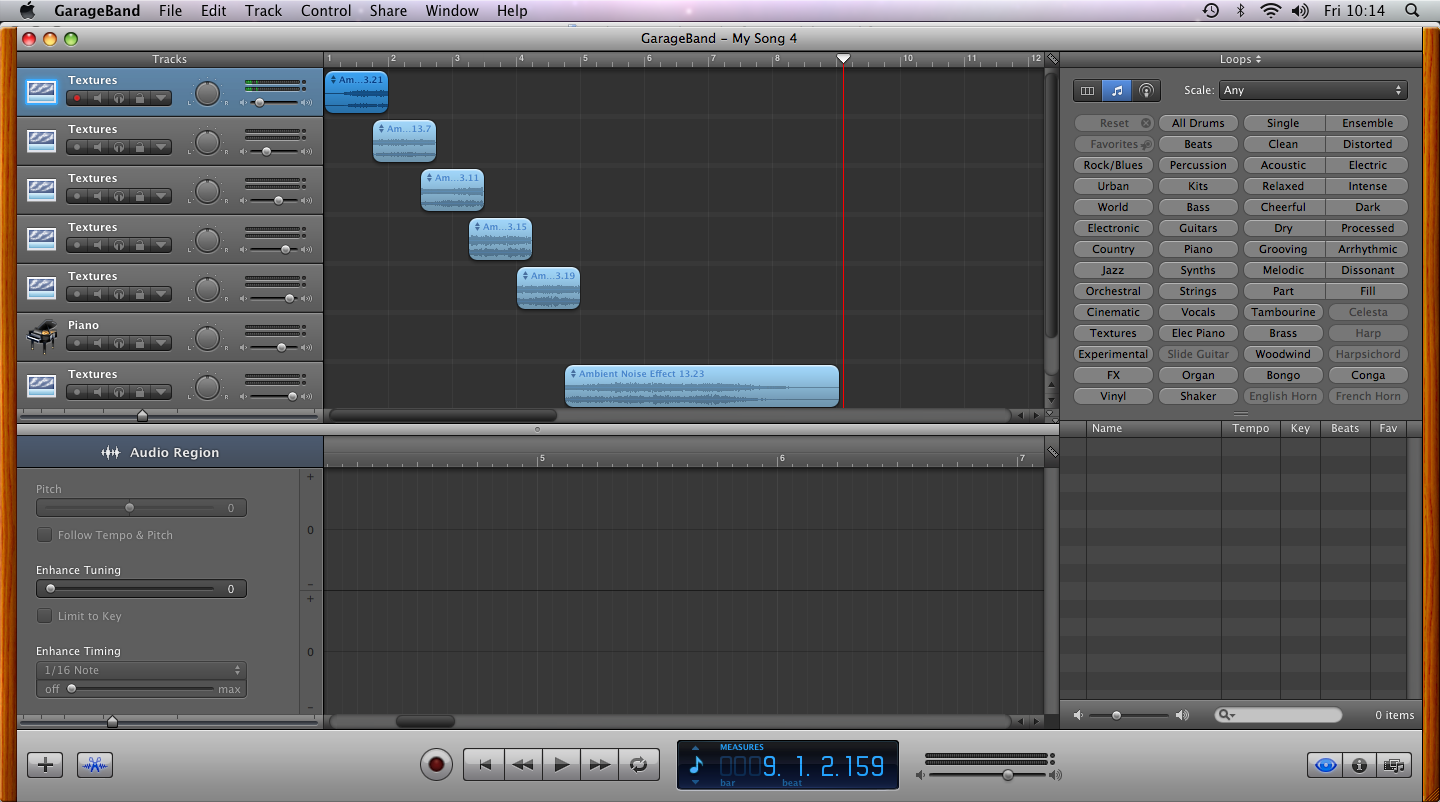This screenshot has width=1440, height=802.
Task: Expand automation on the selected Textures track
Action: (x=160, y=98)
